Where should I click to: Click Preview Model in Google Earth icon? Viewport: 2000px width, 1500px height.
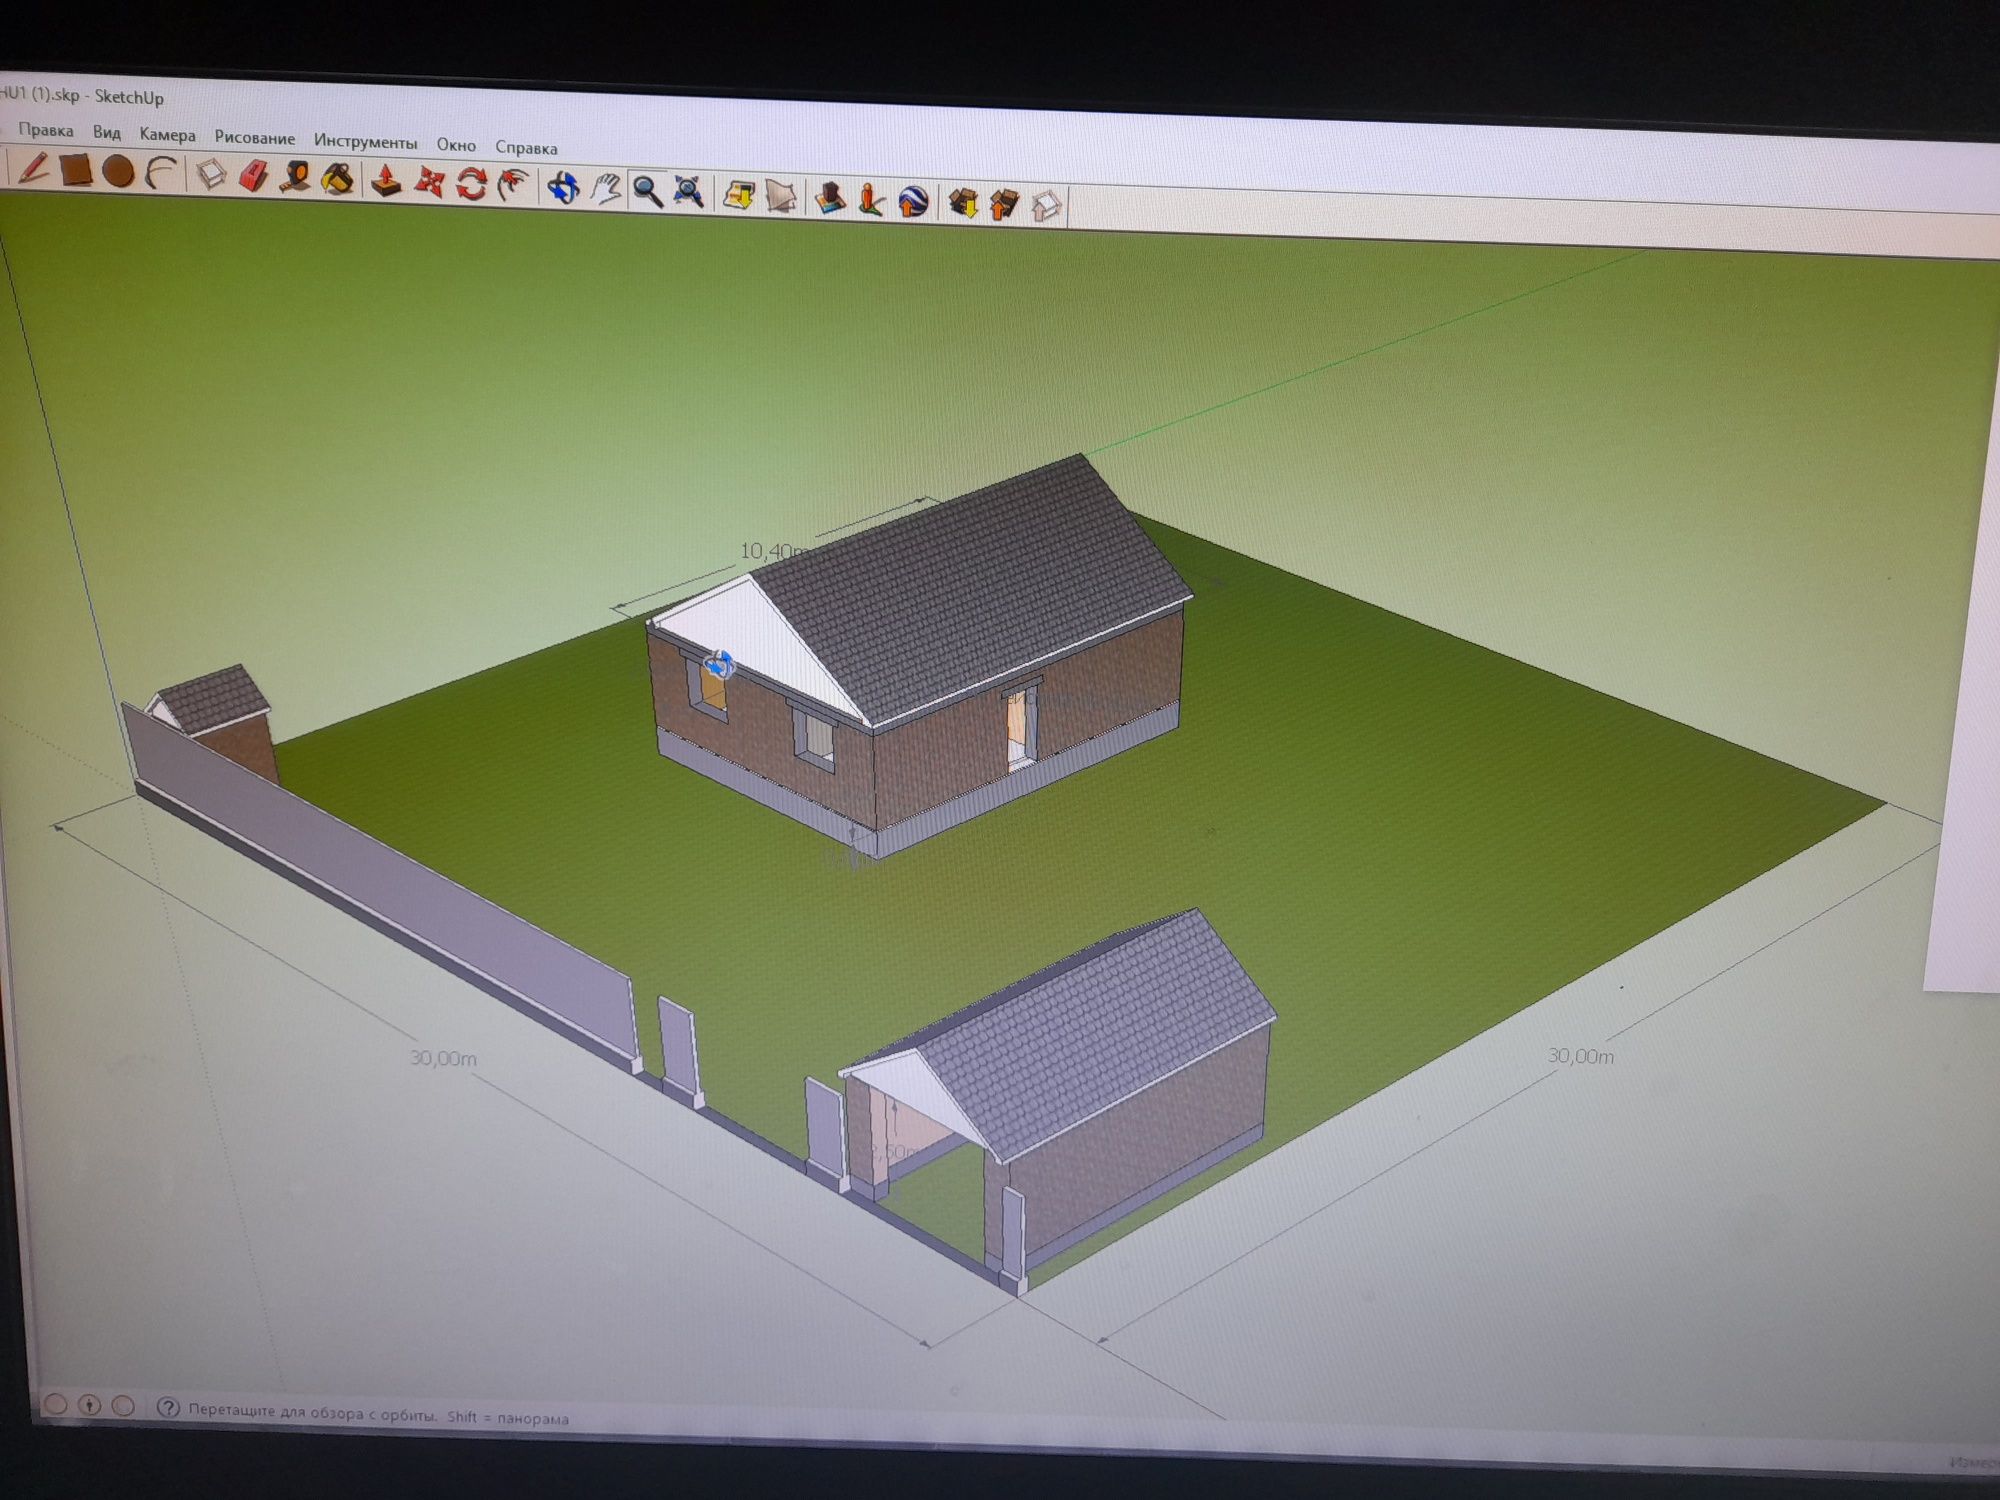[x=913, y=201]
